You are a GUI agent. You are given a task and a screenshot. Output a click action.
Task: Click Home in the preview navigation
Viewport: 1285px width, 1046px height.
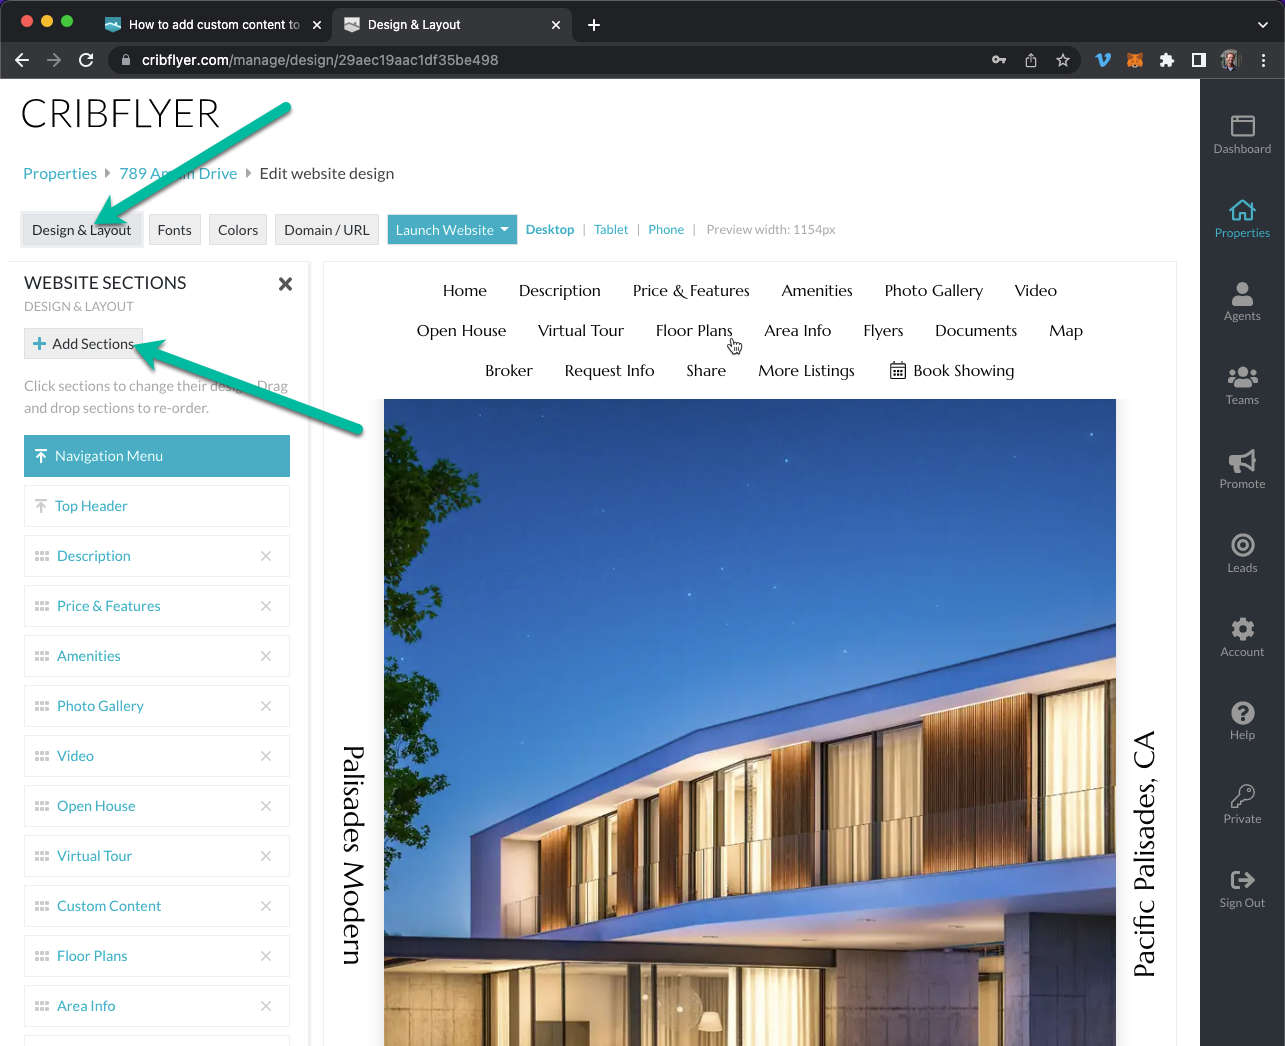click(465, 291)
